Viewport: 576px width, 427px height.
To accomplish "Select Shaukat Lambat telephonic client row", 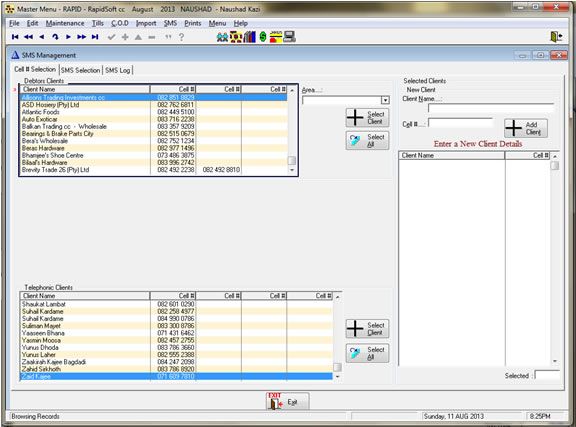I will pyautogui.click(x=176, y=304).
